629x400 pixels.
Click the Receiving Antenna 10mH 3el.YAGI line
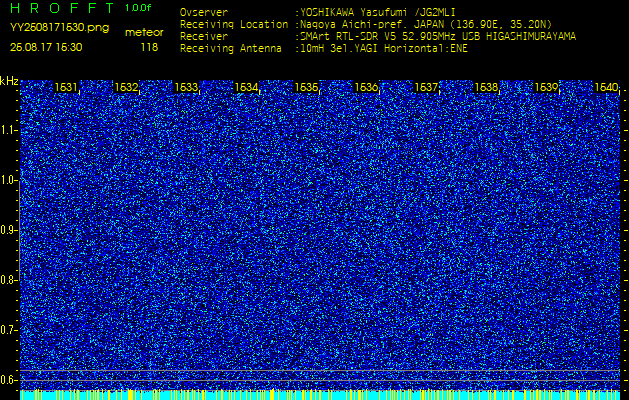(324, 49)
